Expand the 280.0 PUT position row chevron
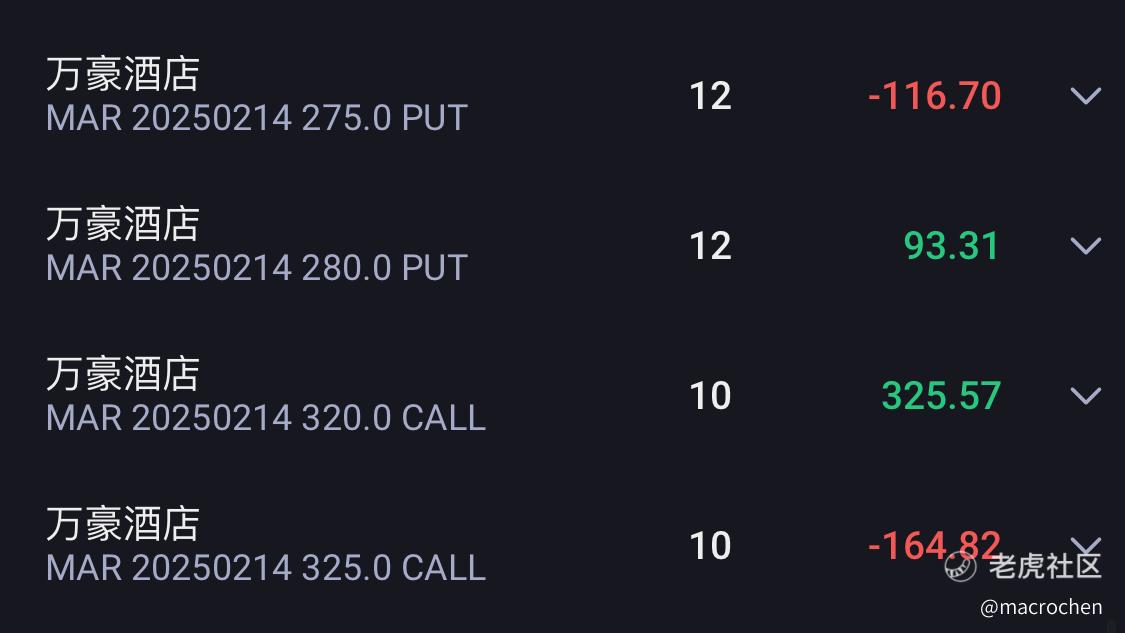 [1086, 245]
